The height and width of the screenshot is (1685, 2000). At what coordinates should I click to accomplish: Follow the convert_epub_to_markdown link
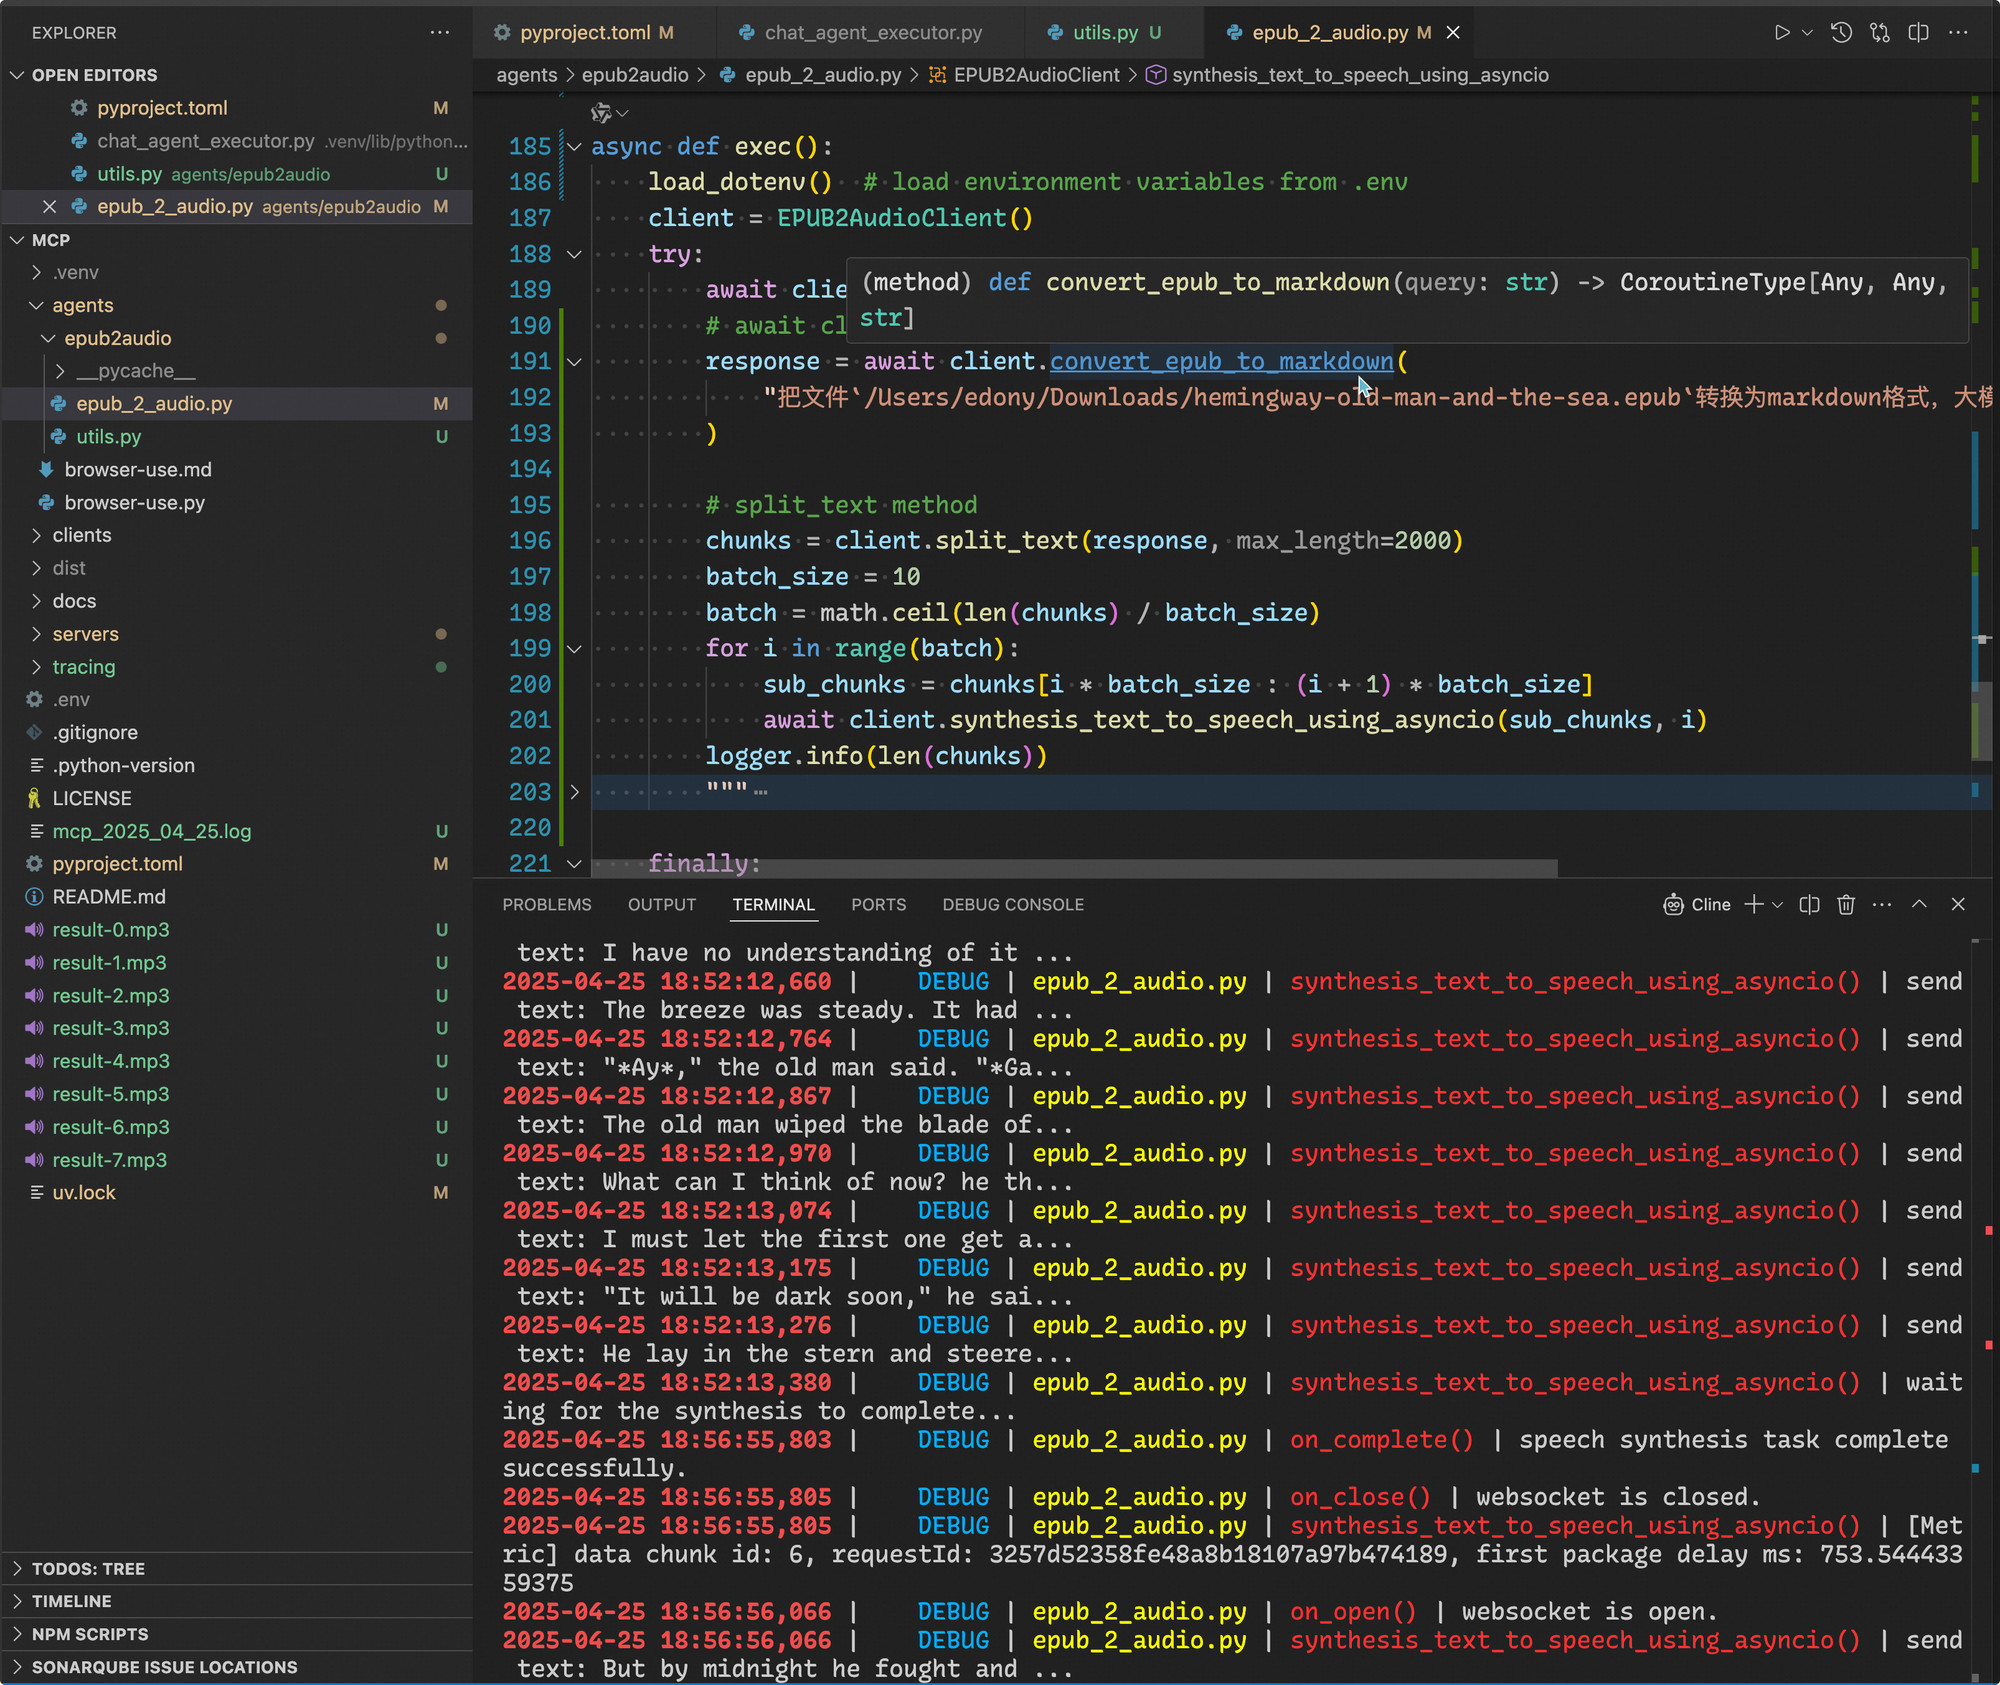(x=1221, y=361)
